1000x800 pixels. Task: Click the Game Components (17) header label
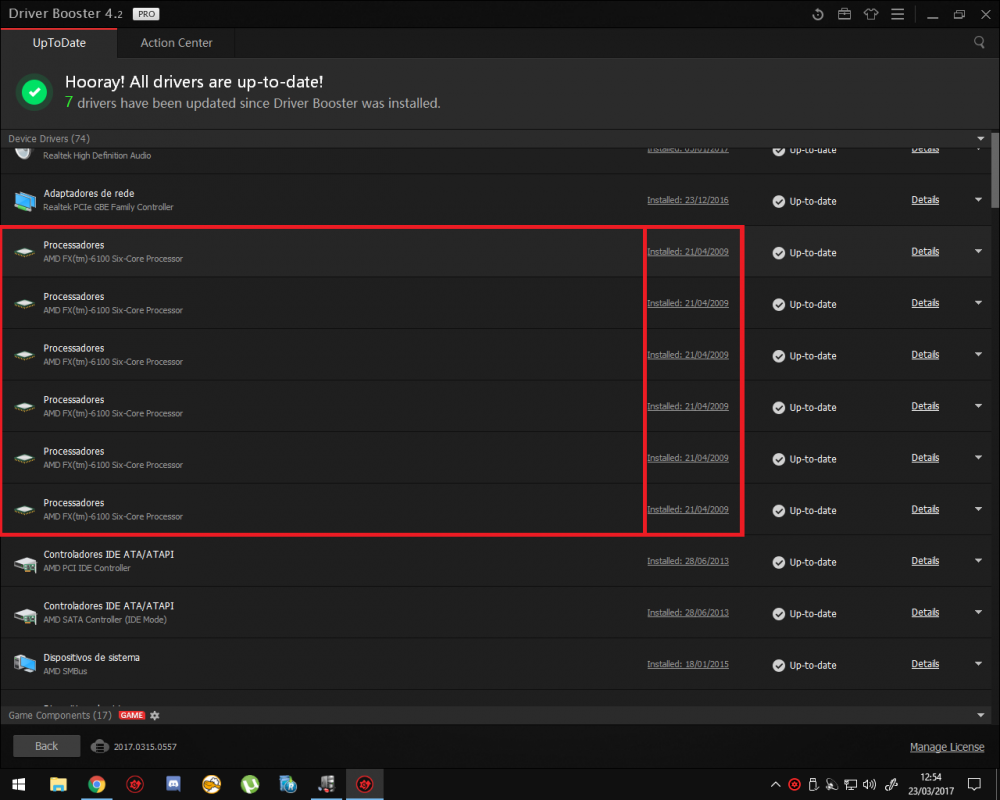pyautogui.click(x=60, y=715)
